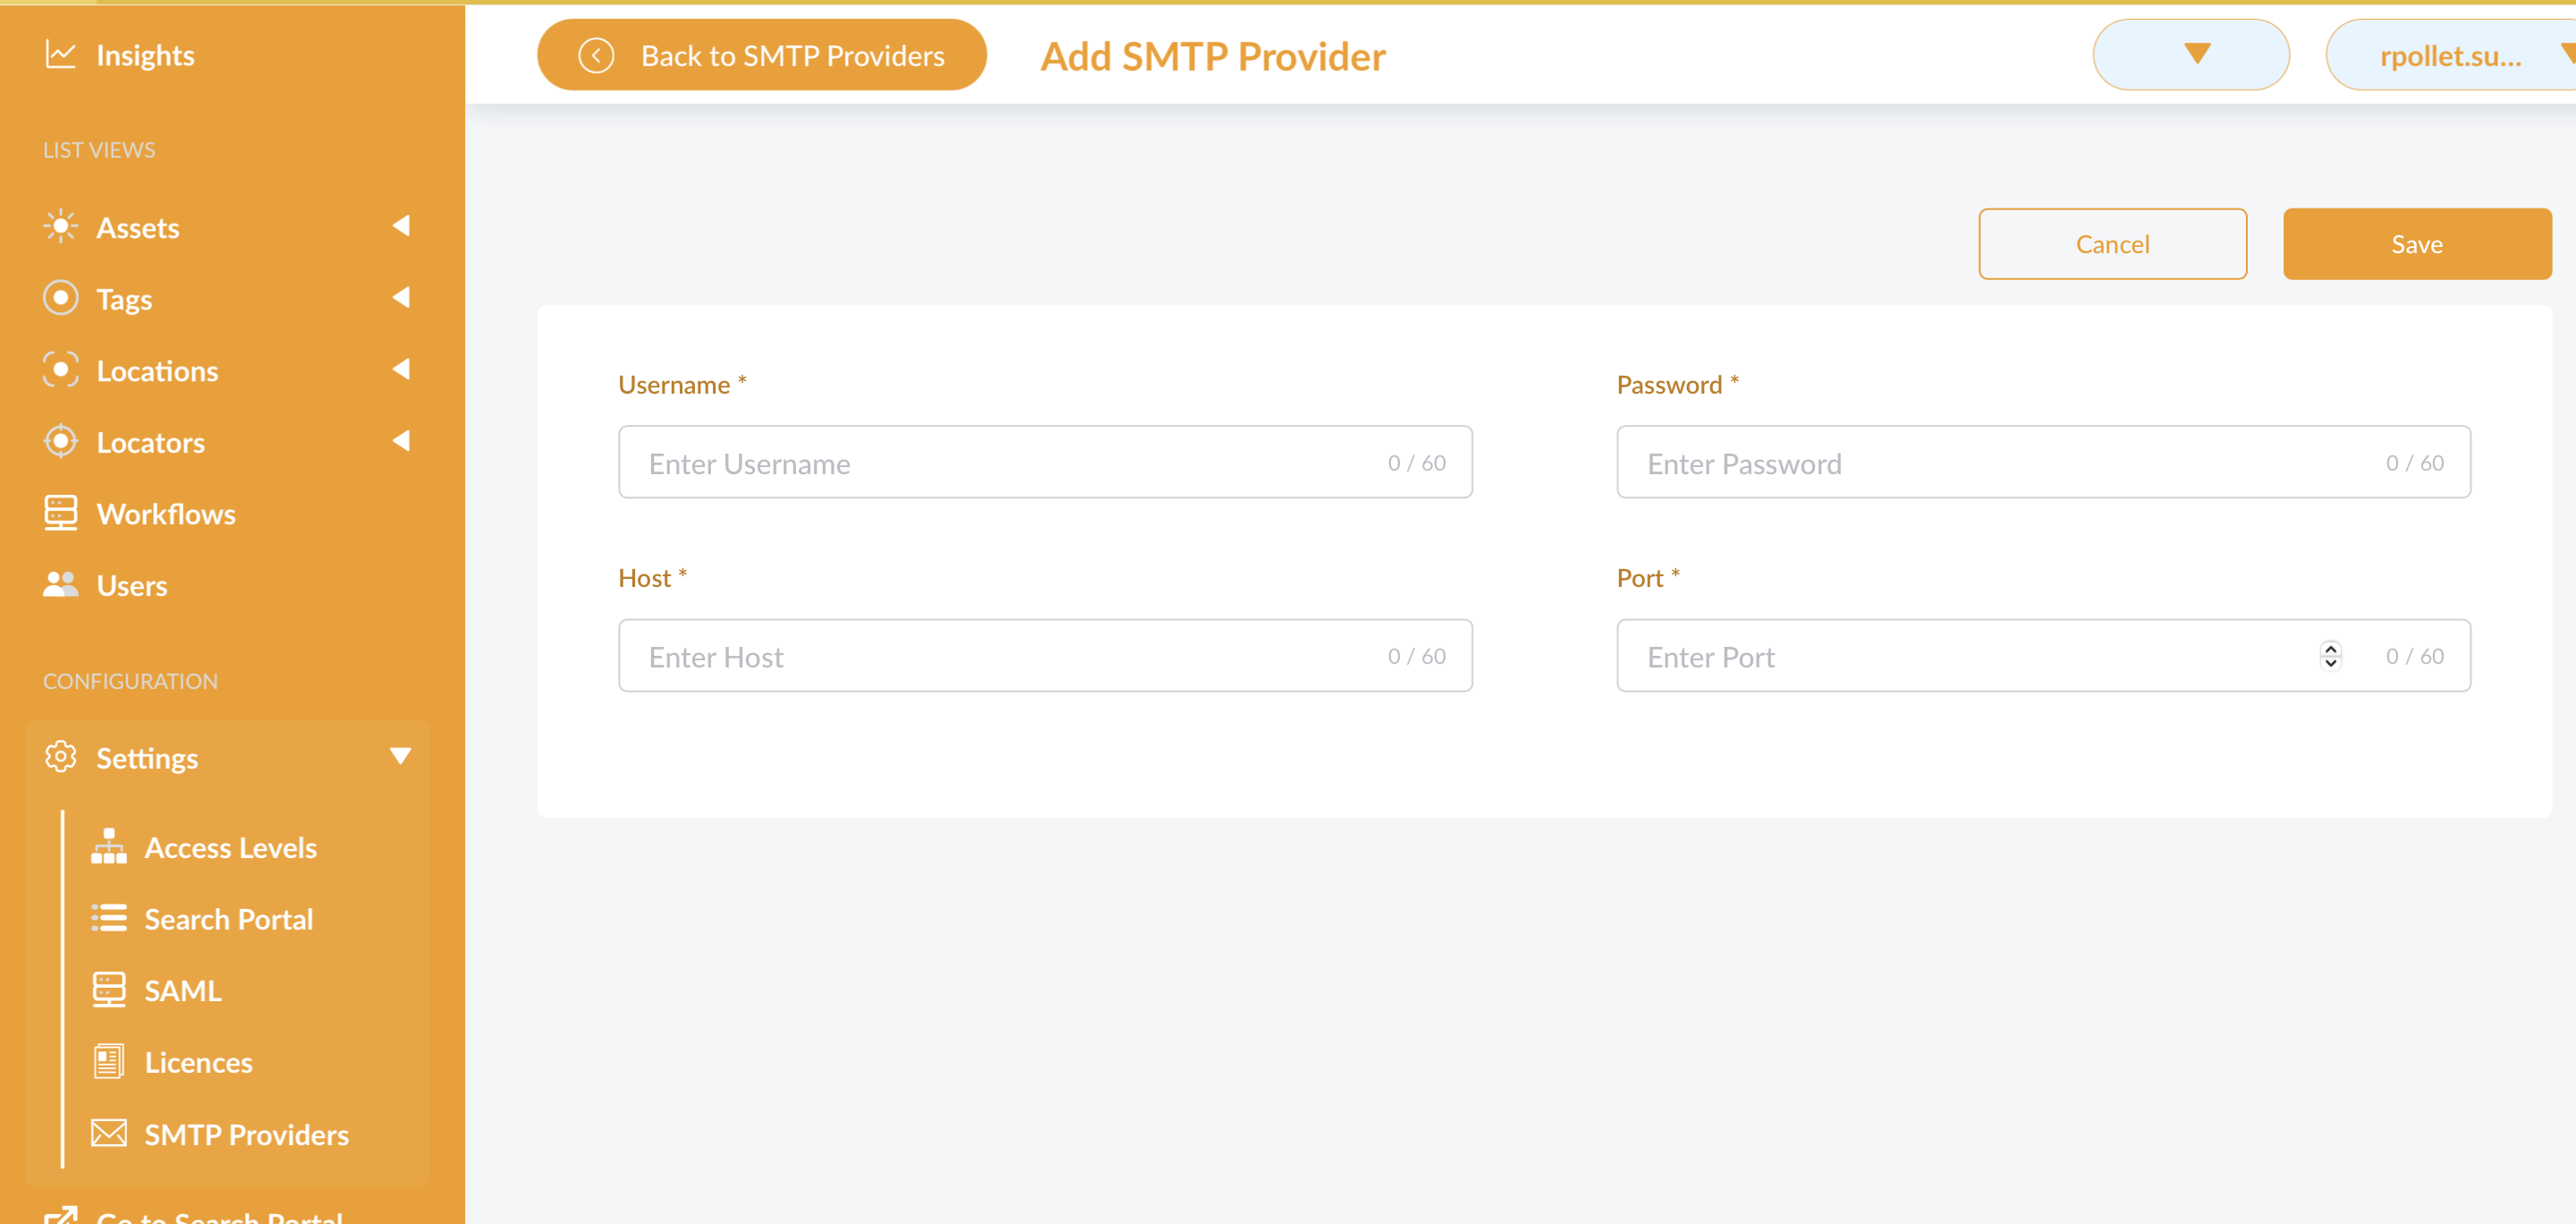Open the blank header dropdown

[2190, 55]
